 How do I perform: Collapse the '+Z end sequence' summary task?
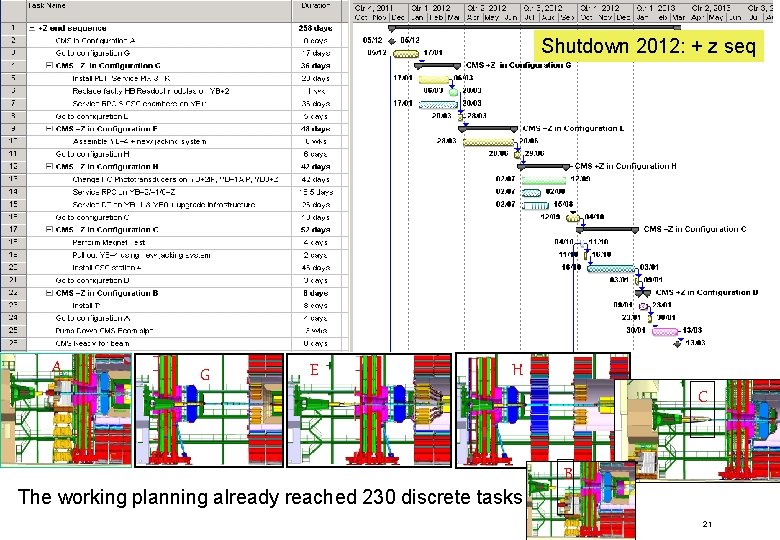32,28
